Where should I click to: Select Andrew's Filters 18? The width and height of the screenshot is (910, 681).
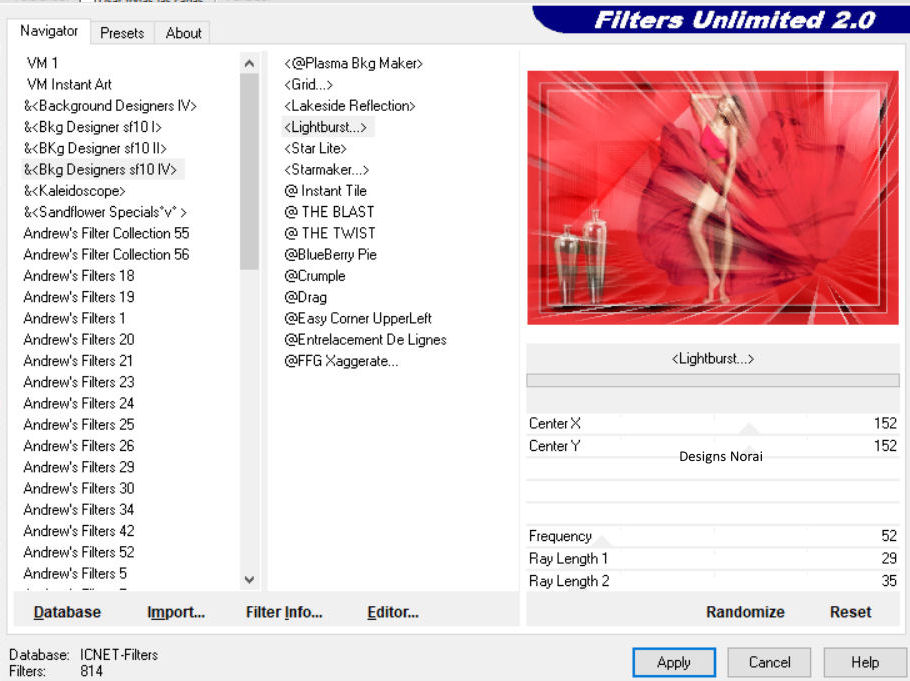(x=79, y=276)
